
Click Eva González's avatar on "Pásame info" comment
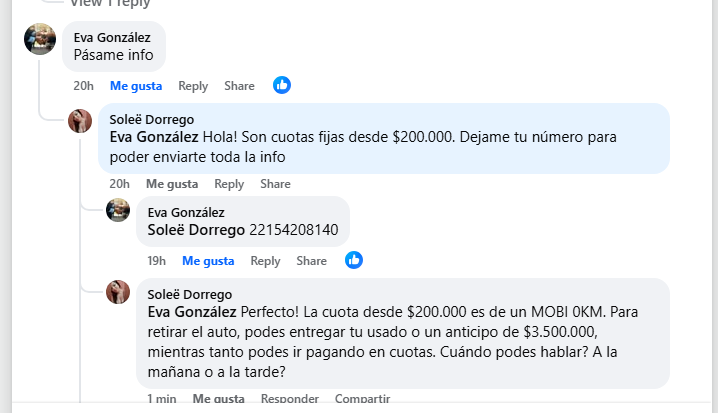tap(40, 39)
